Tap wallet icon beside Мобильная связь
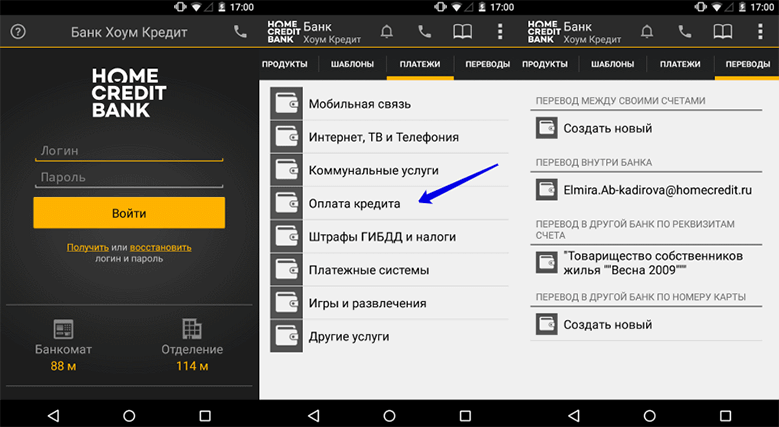The width and height of the screenshot is (779, 427). point(286,103)
